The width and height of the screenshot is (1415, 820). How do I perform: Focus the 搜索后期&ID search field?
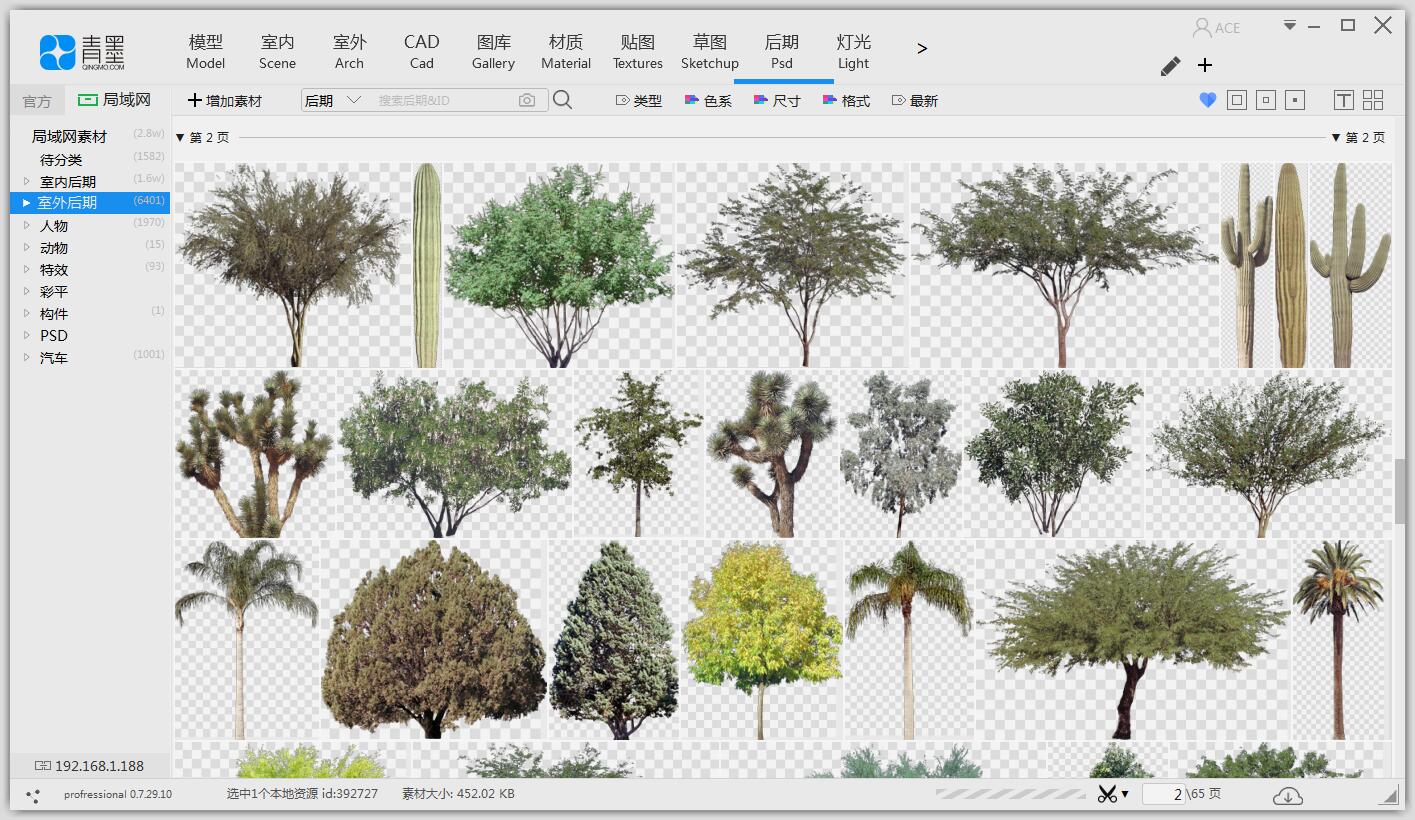442,100
